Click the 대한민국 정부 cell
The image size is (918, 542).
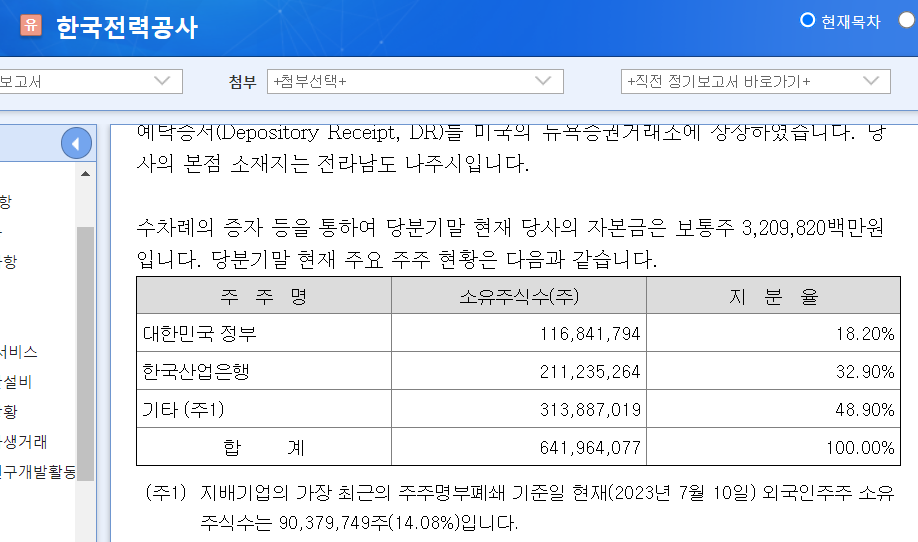click(x=264, y=333)
